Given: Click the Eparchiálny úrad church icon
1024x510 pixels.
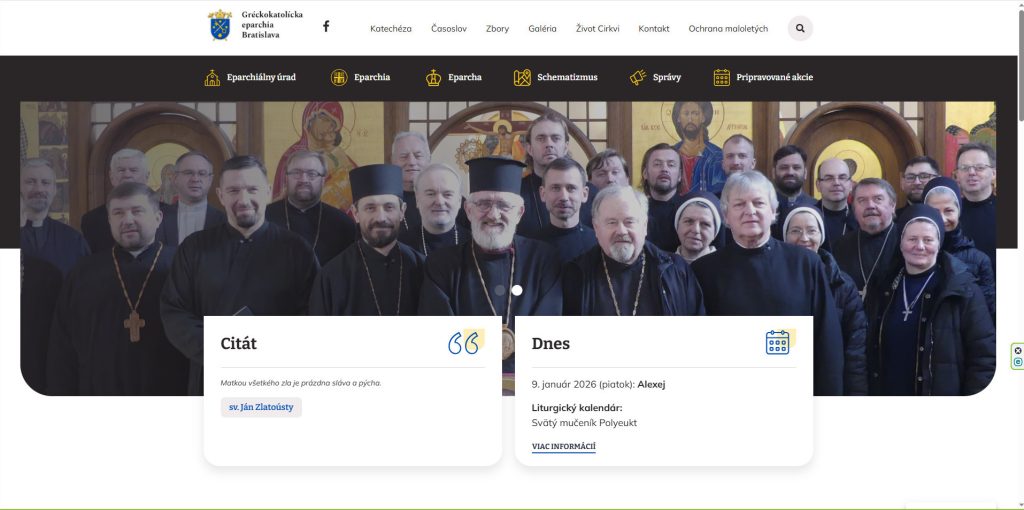Looking at the screenshot, I should 212,77.
